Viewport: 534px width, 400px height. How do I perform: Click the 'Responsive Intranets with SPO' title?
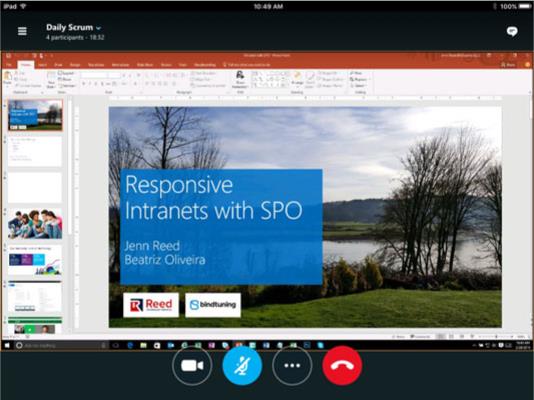[x=214, y=198]
